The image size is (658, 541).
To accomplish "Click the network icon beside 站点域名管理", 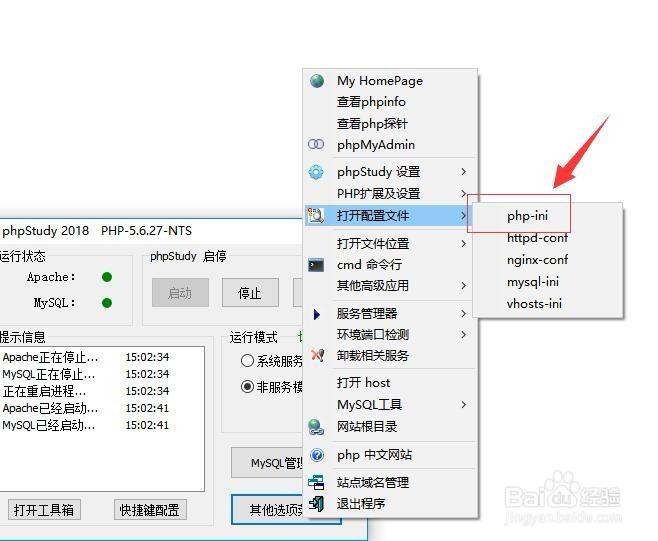I will coord(316,483).
